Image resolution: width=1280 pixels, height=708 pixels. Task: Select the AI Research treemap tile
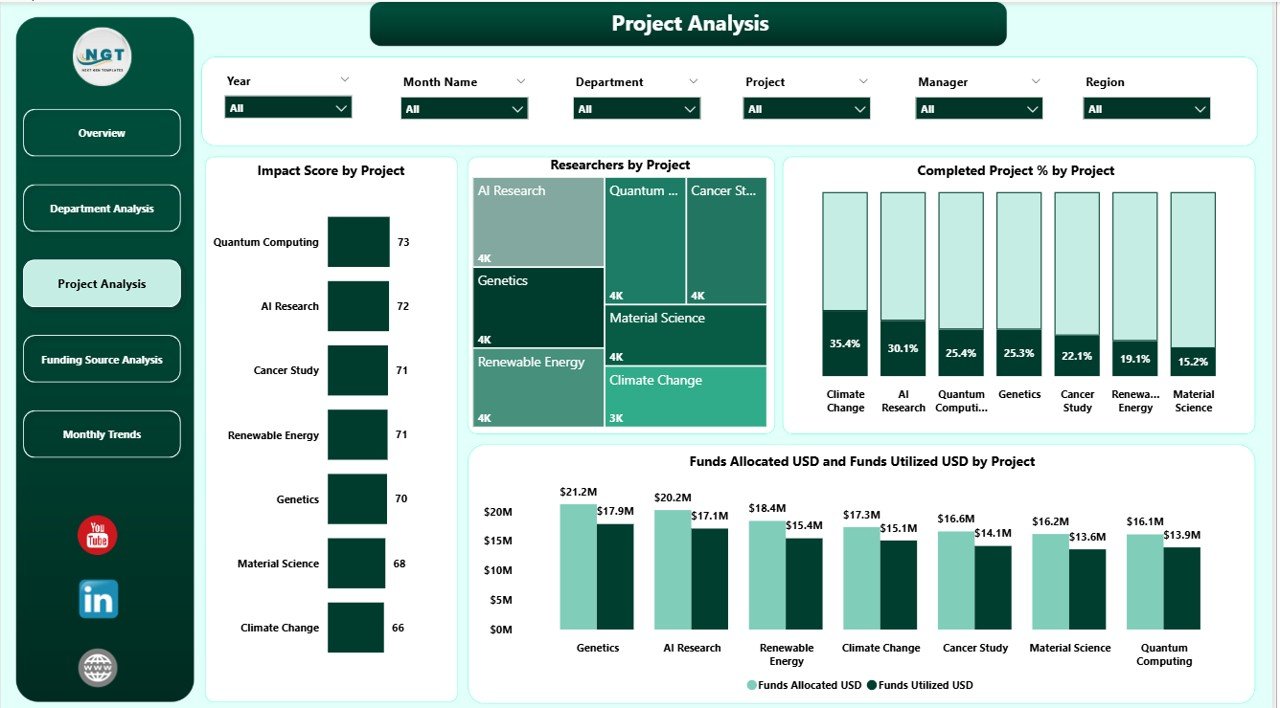click(537, 222)
